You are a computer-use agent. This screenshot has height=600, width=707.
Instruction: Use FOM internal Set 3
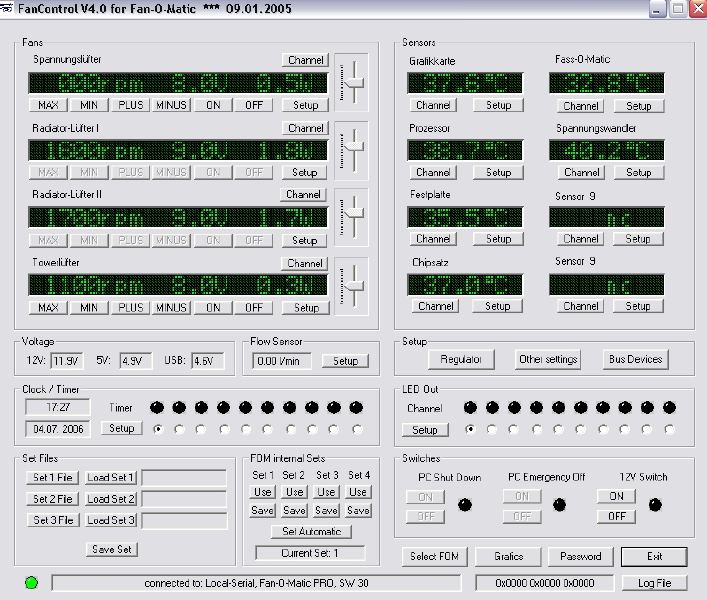326,492
